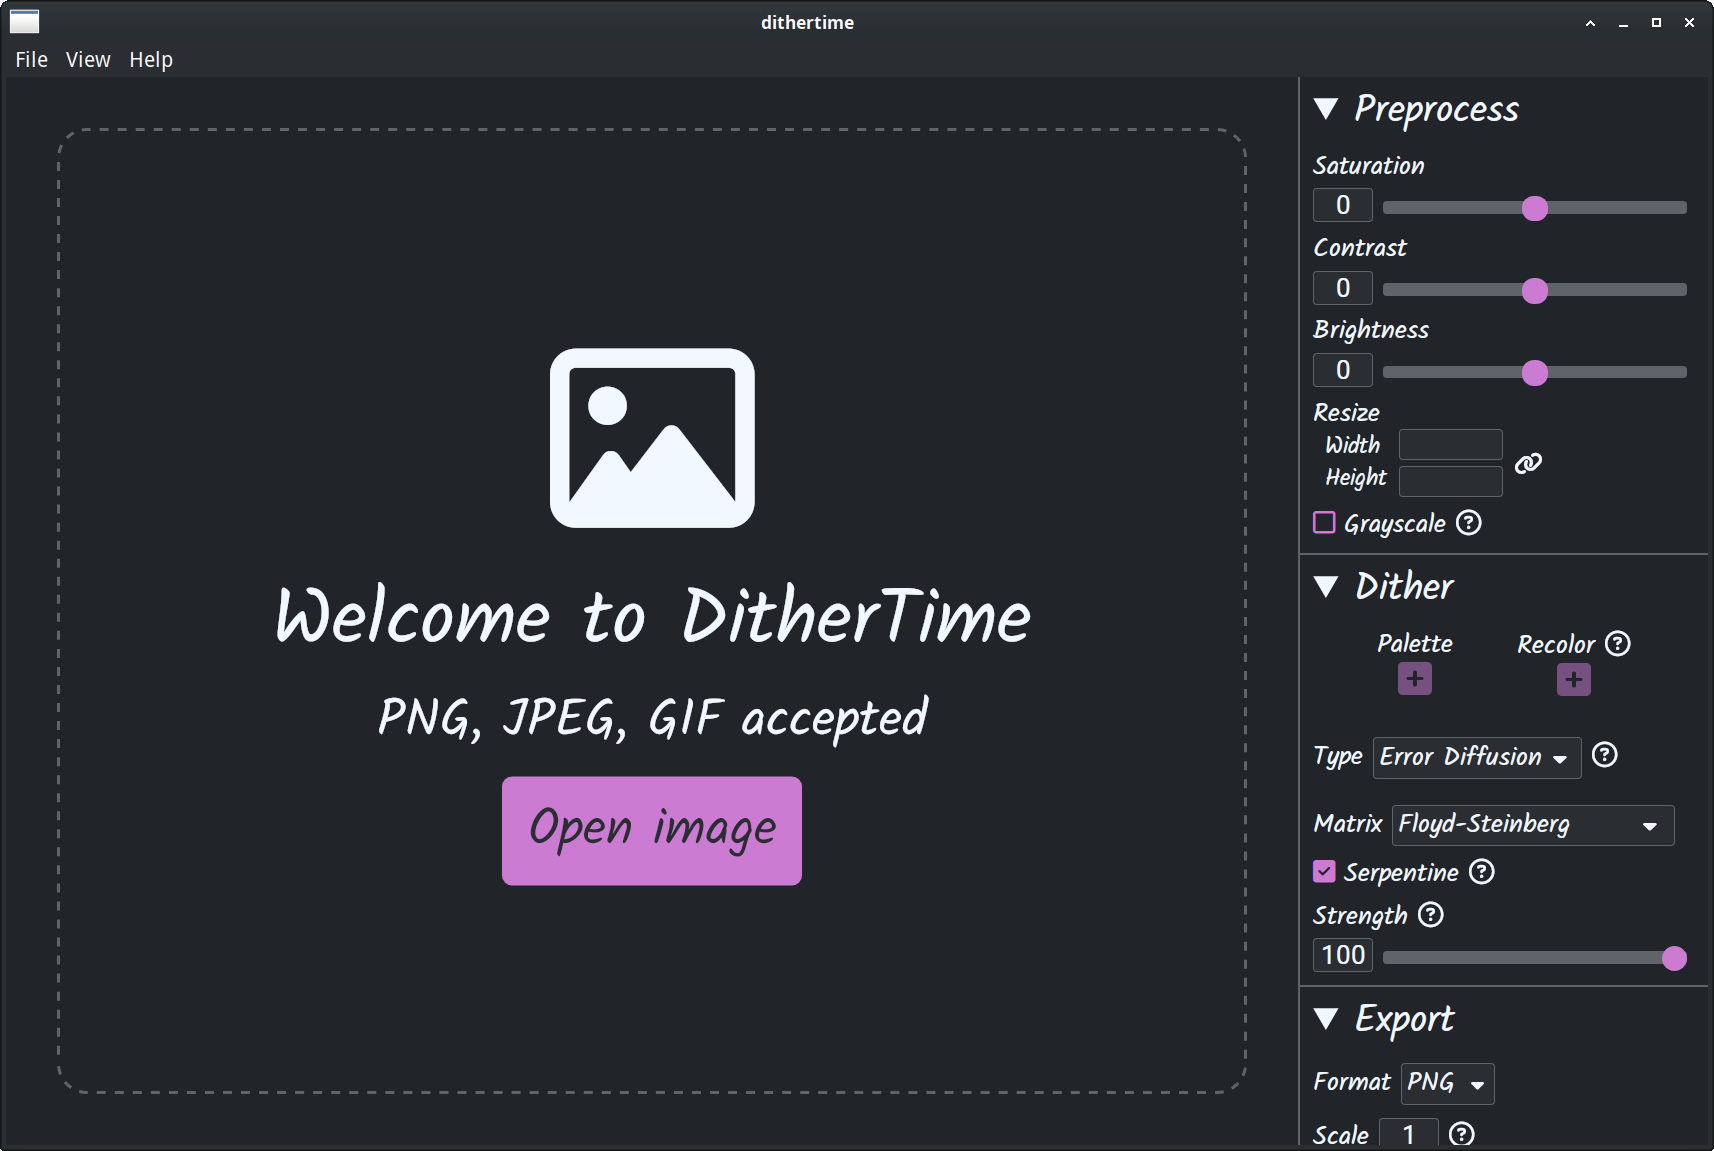1714x1151 pixels.
Task: Click the Open image button
Action: point(652,831)
